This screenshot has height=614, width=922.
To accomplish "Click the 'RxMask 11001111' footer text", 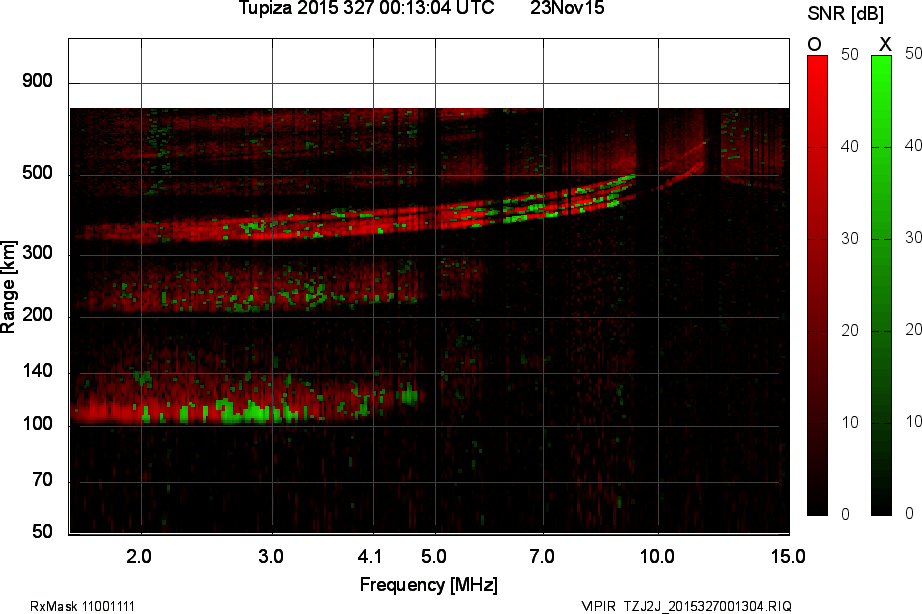I will point(82,606).
